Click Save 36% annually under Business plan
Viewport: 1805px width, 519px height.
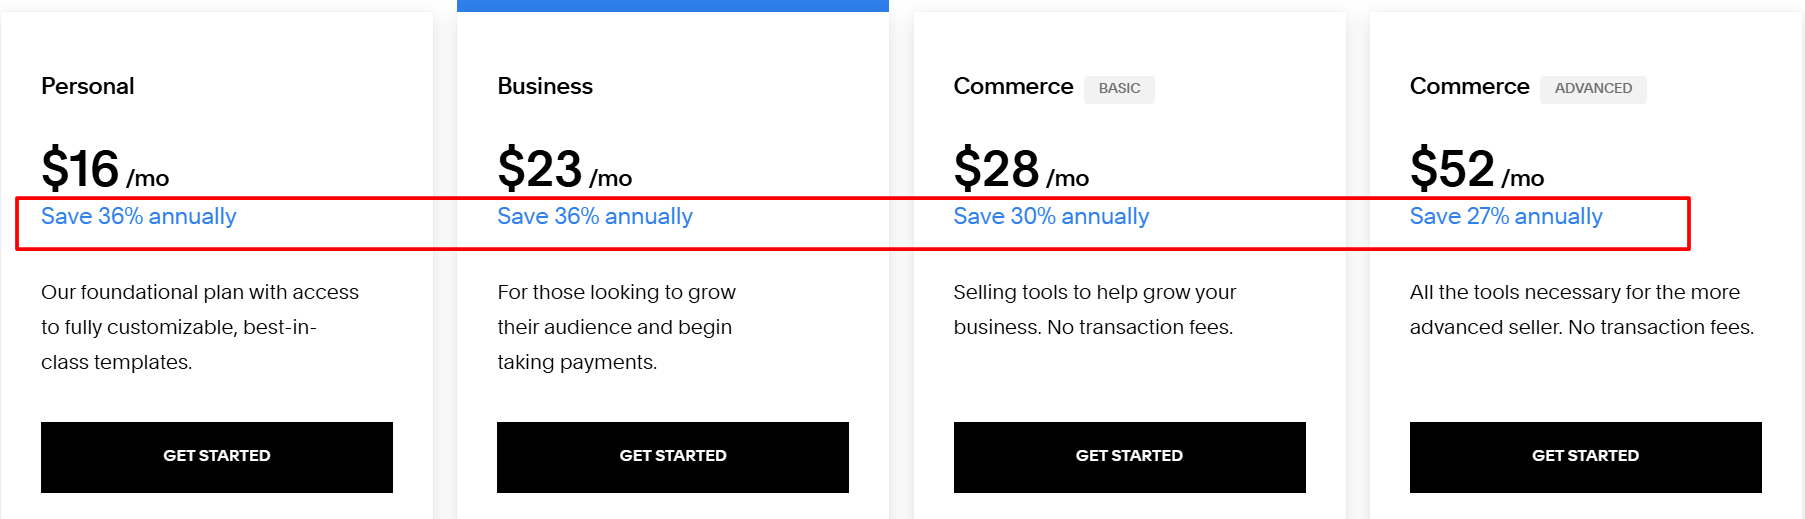click(x=595, y=217)
